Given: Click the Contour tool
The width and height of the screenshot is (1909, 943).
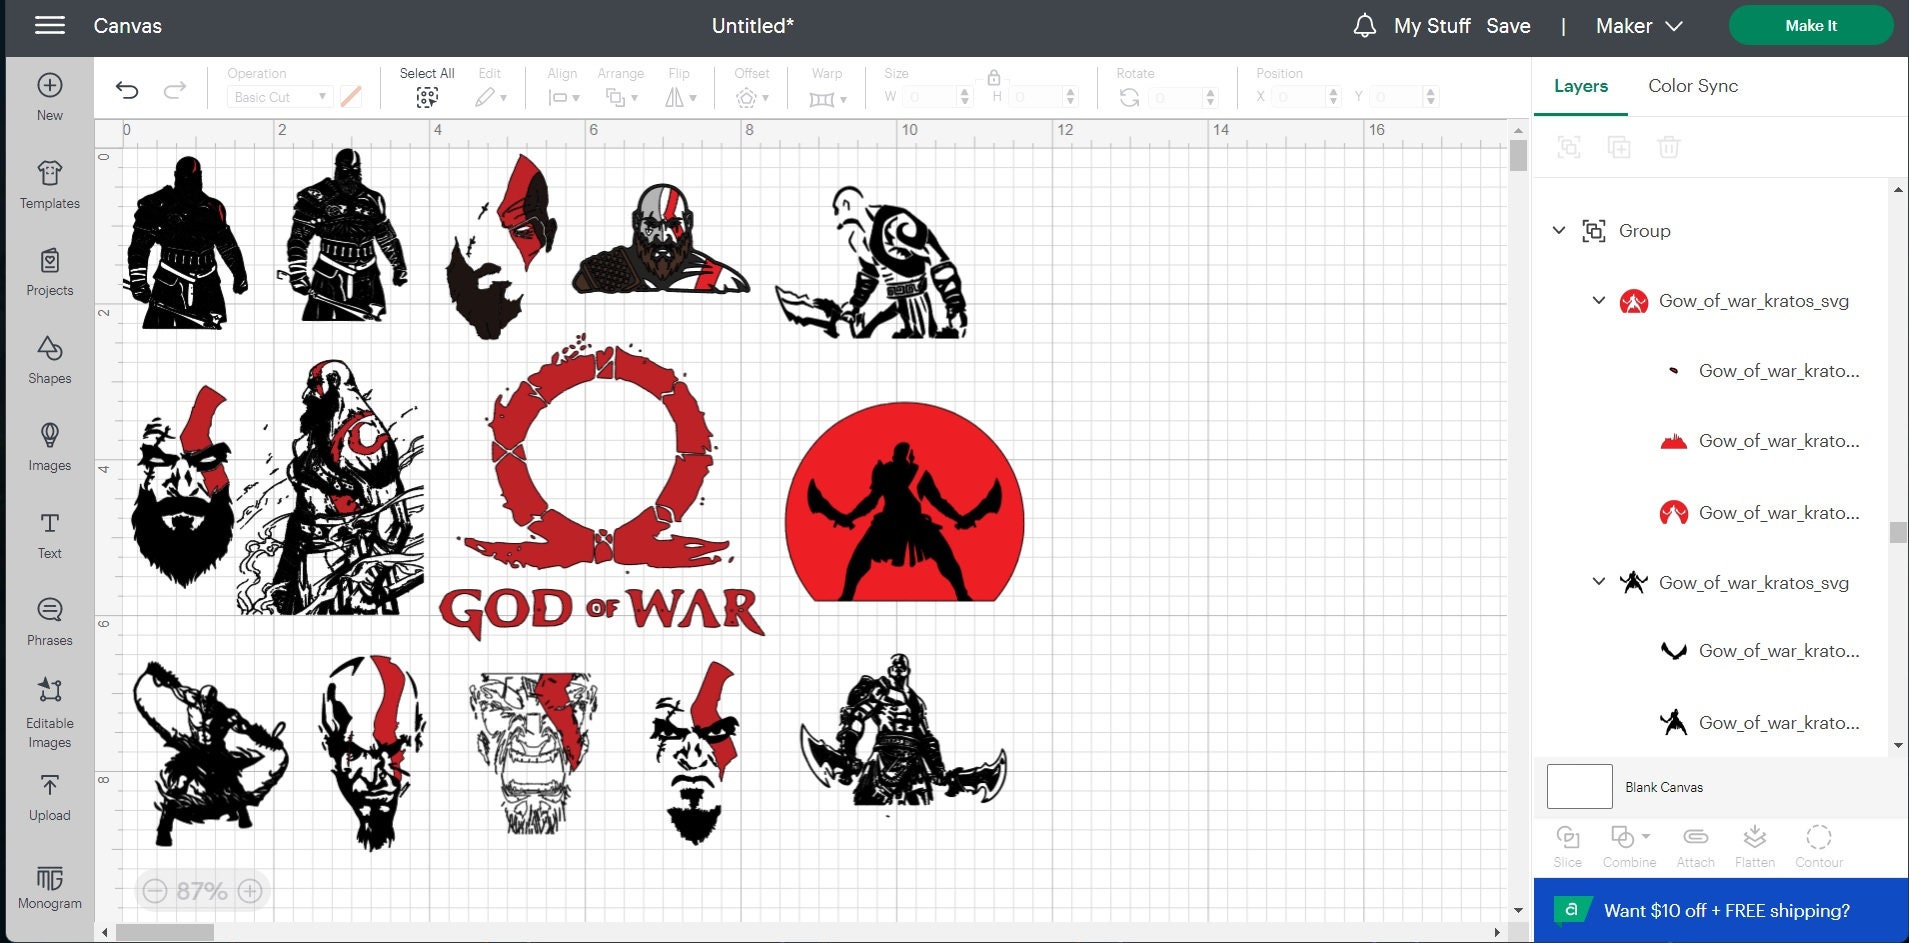Looking at the screenshot, I should (x=1819, y=846).
